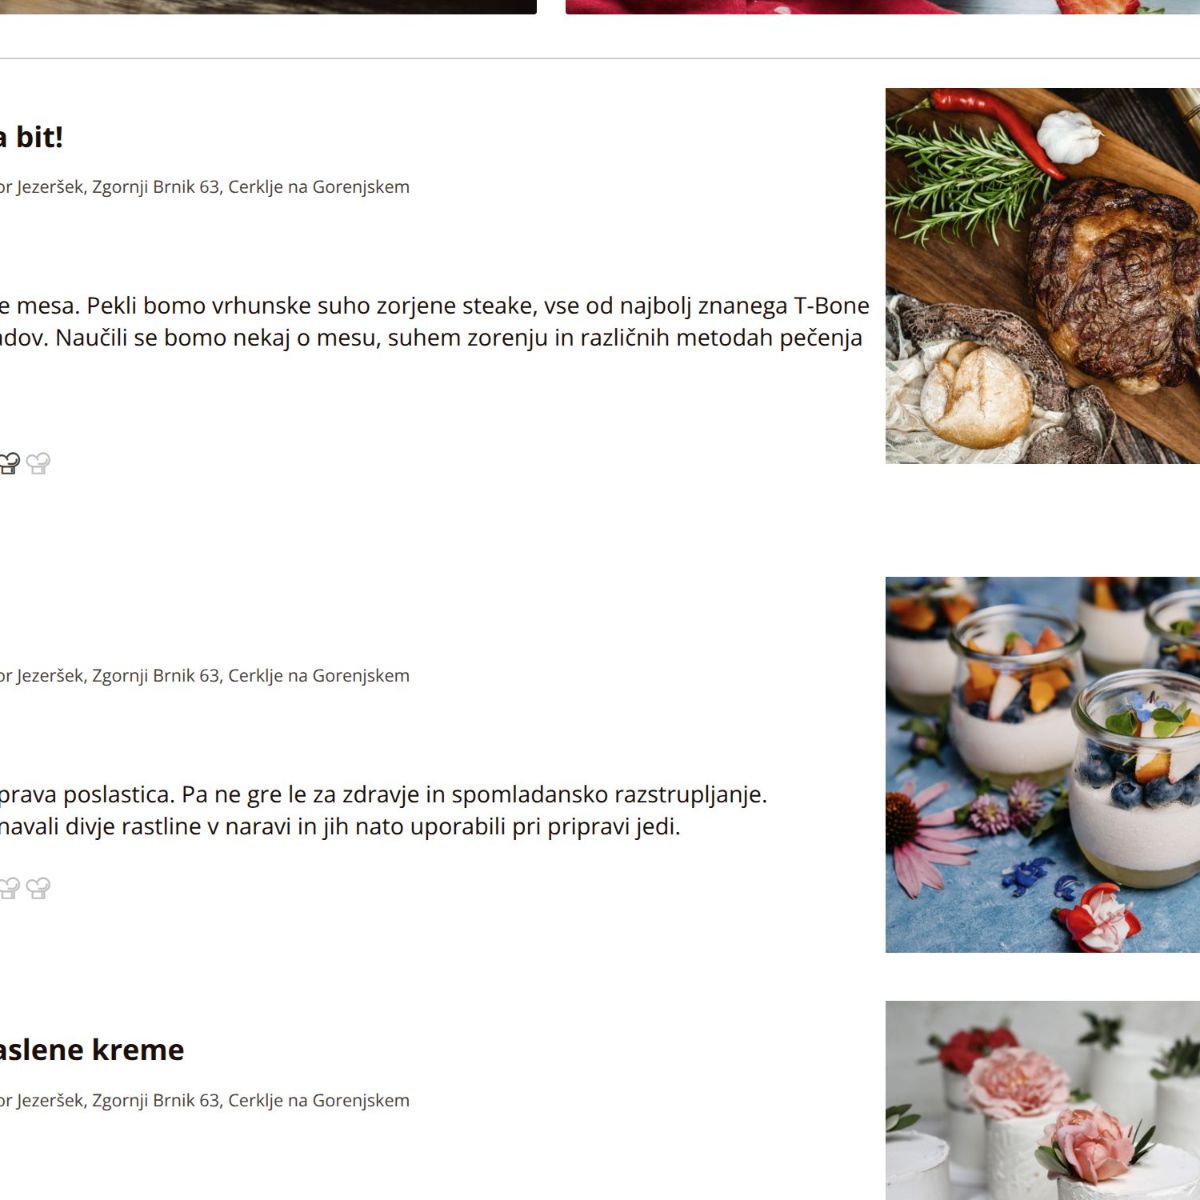Open the 'aslene kreme' workshop heading
This screenshot has width=1200, height=1200.
(92, 1050)
